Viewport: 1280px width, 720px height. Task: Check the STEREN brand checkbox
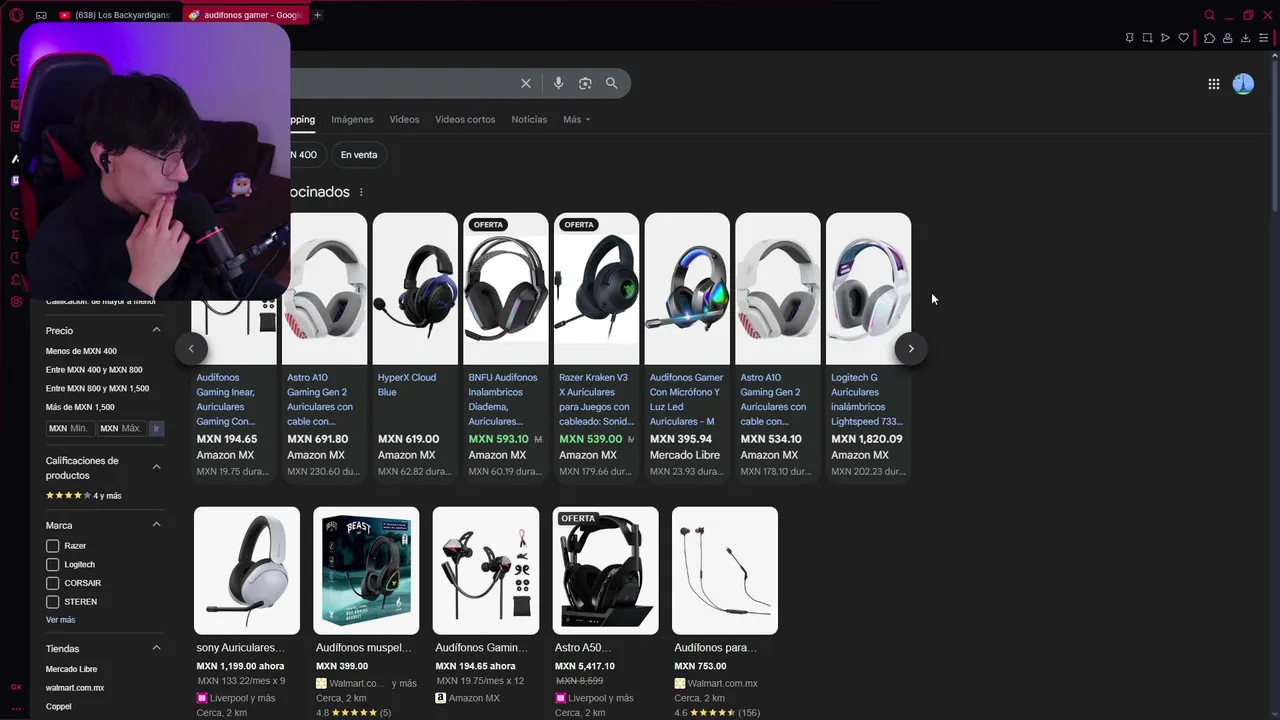click(53, 602)
